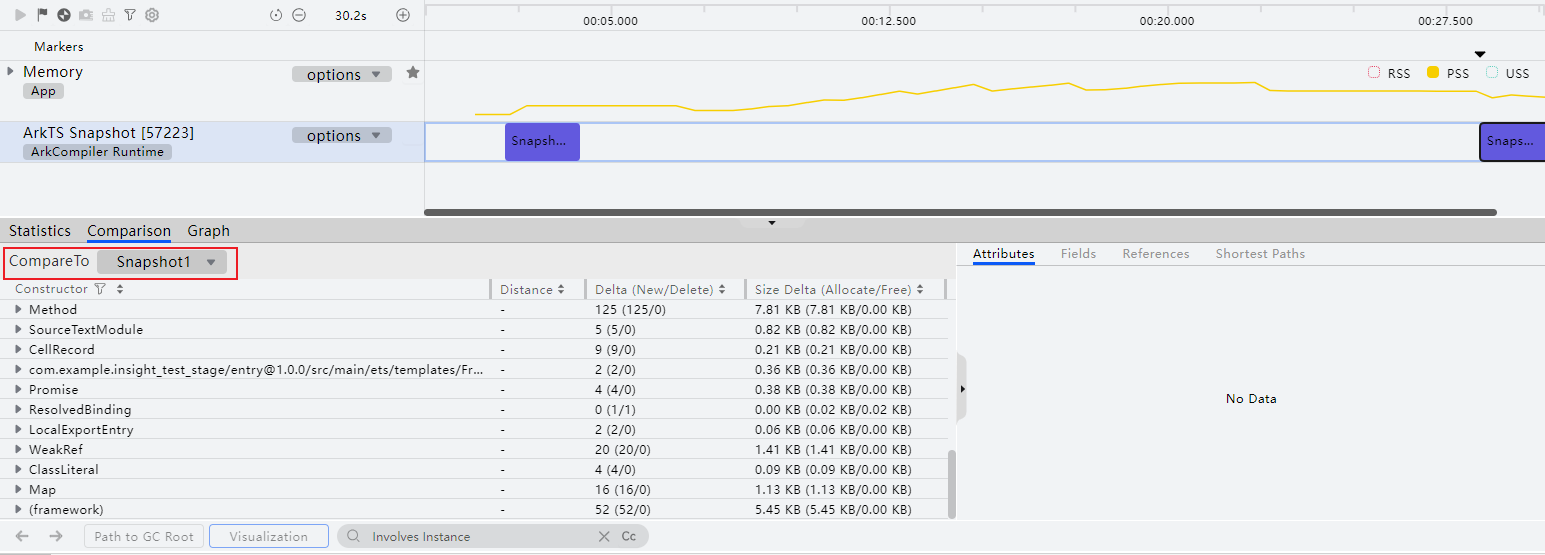Open the Shortest Paths tab
1545x555 pixels.
click(1260, 254)
